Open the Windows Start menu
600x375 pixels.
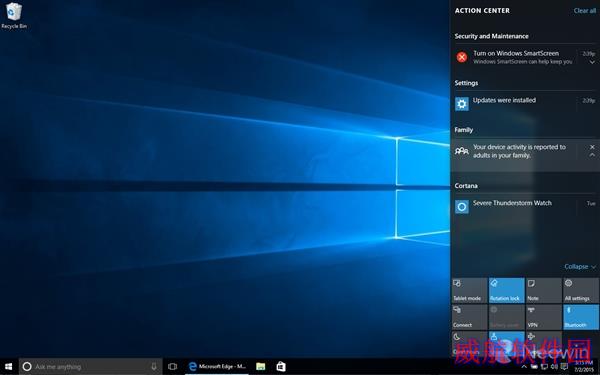point(8,367)
